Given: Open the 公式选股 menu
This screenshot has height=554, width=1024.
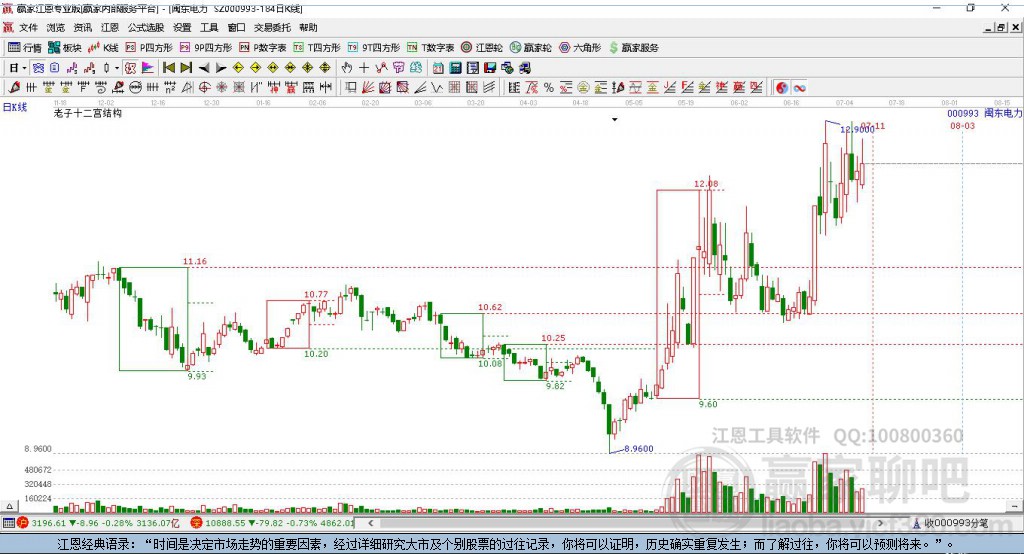Looking at the screenshot, I should (146, 27).
